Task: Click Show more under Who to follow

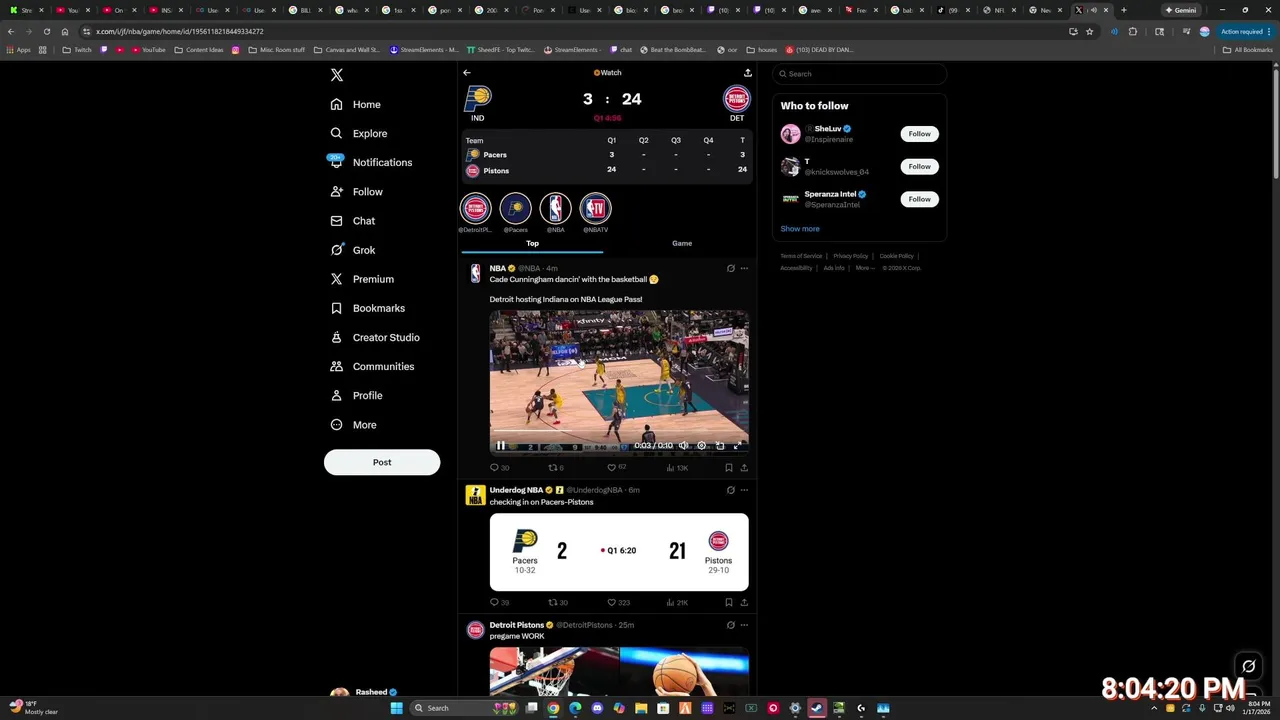Action: tap(800, 229)
